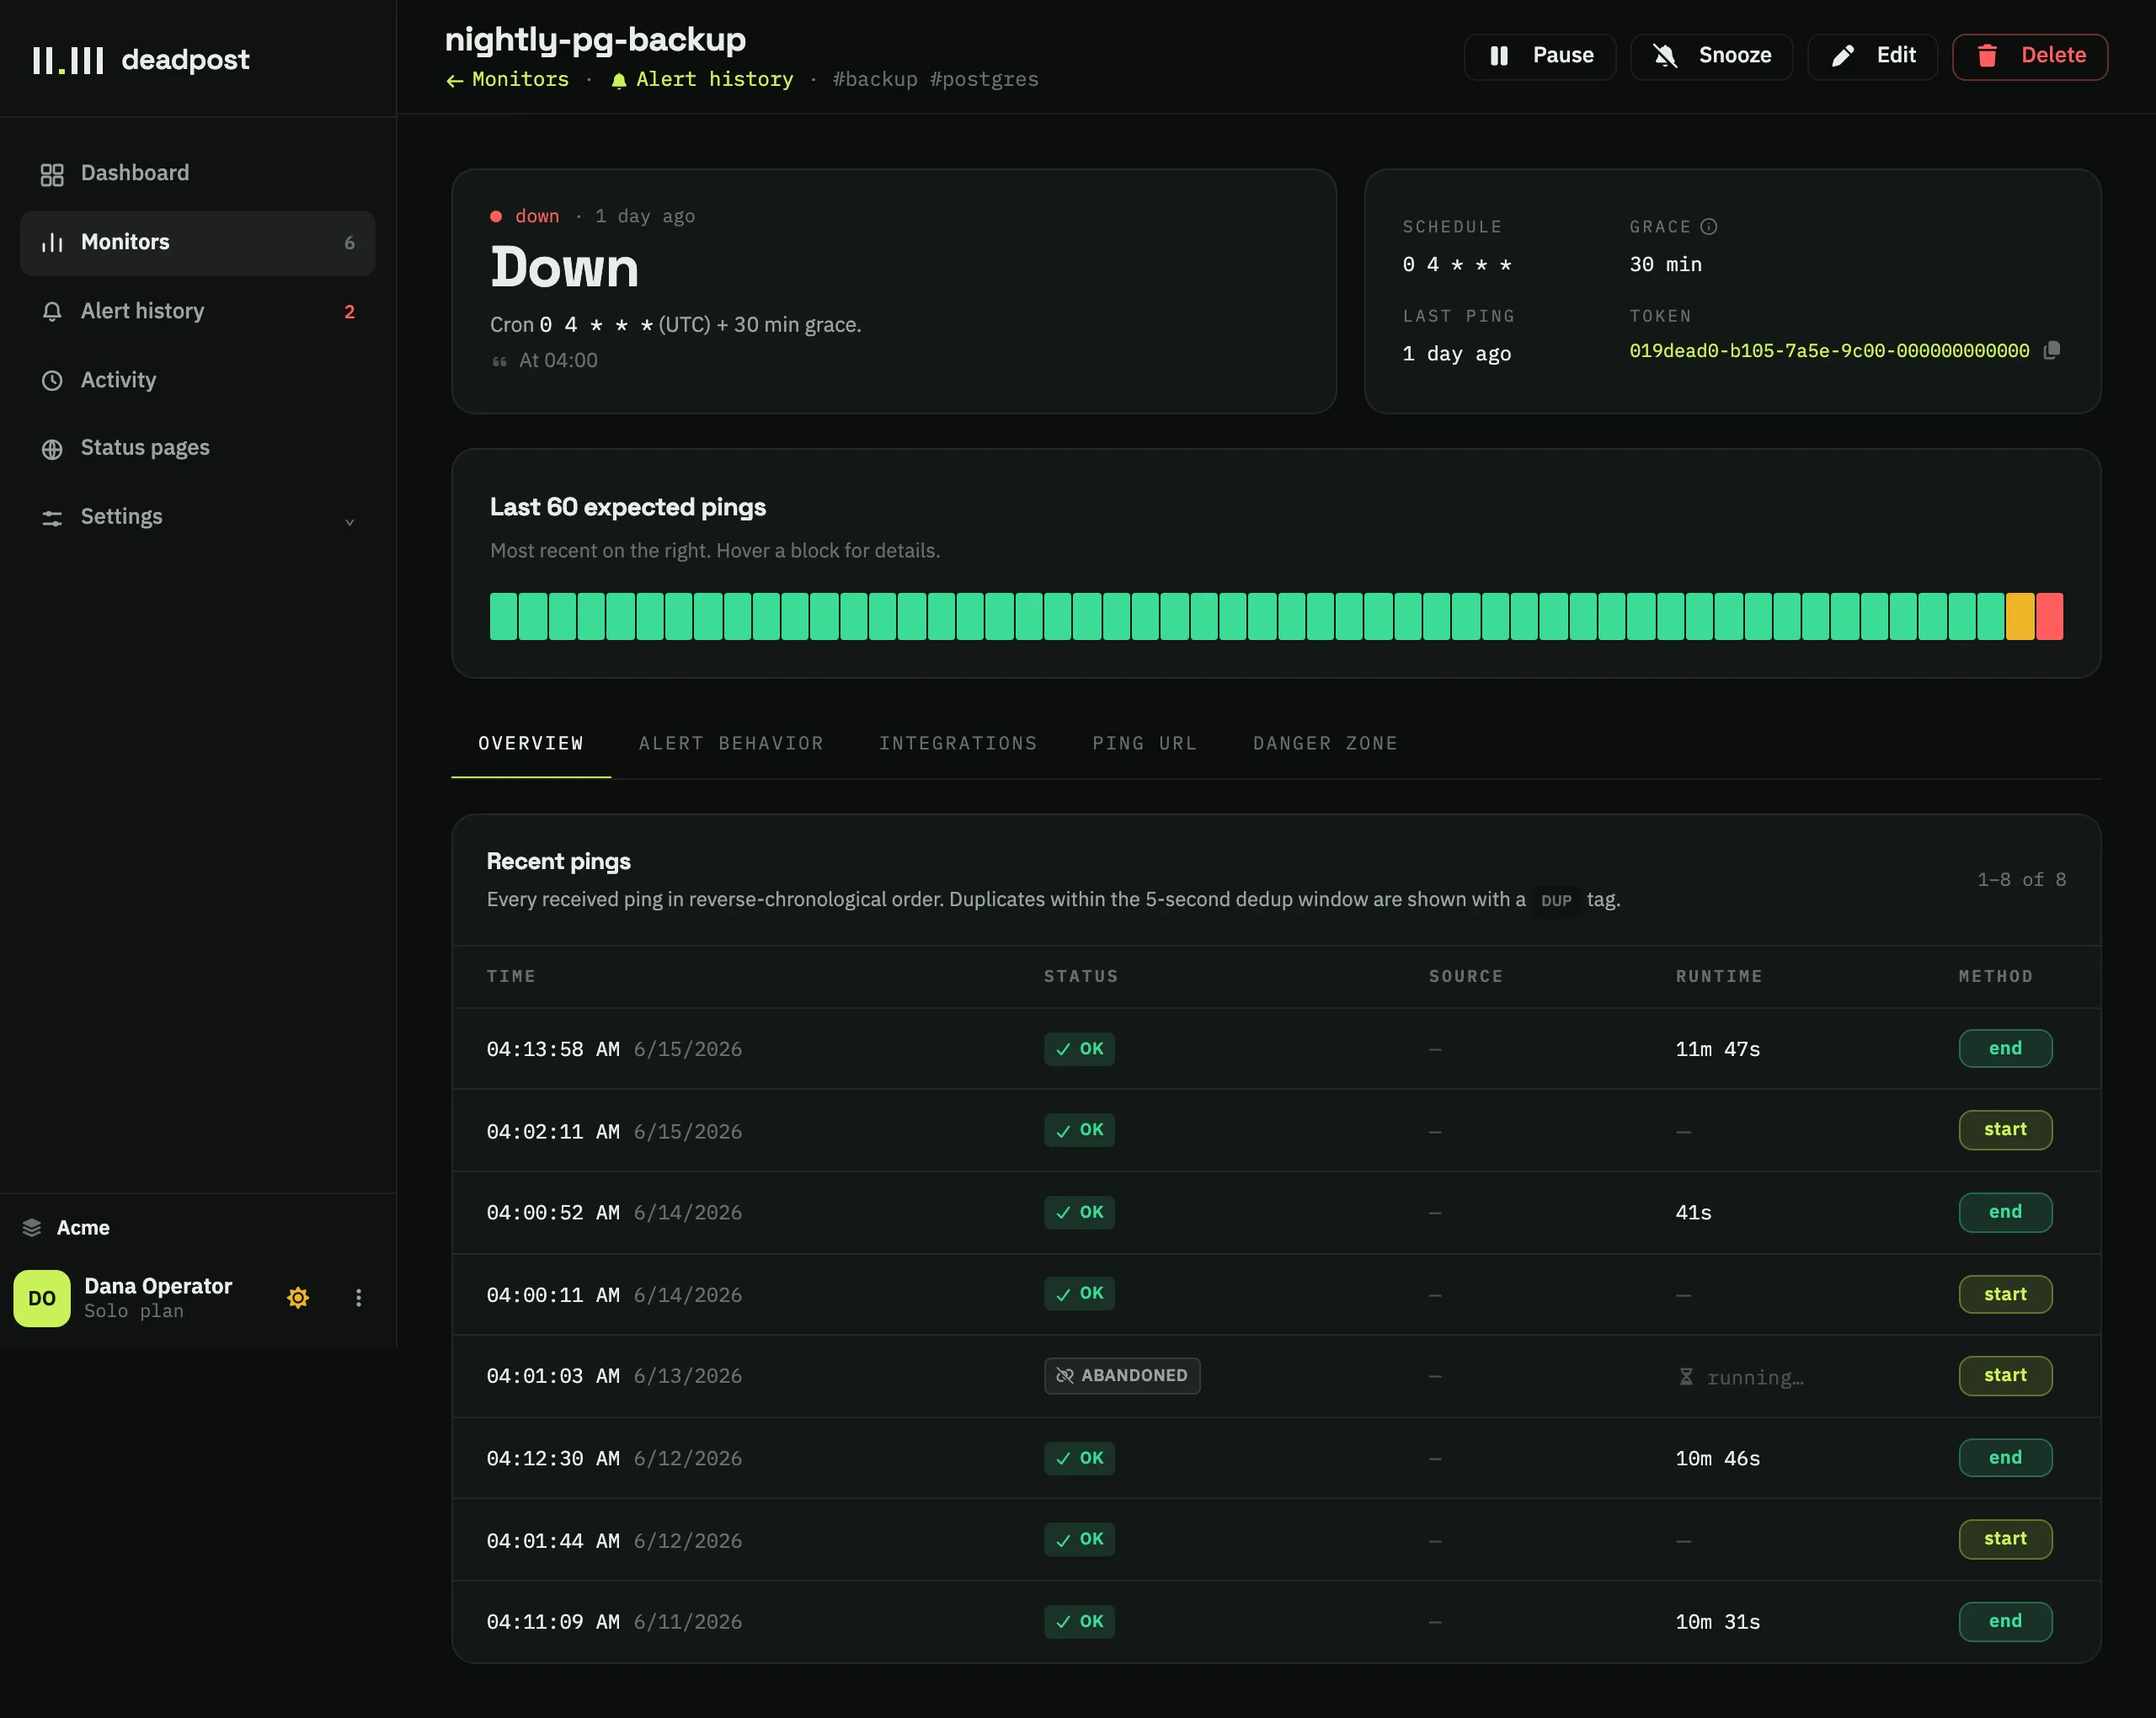Screen dimensions: 2156x1718
Task: Click the token 019dead0-b105-7a5e-9c00 text
Action: [x=1829, y=351]
